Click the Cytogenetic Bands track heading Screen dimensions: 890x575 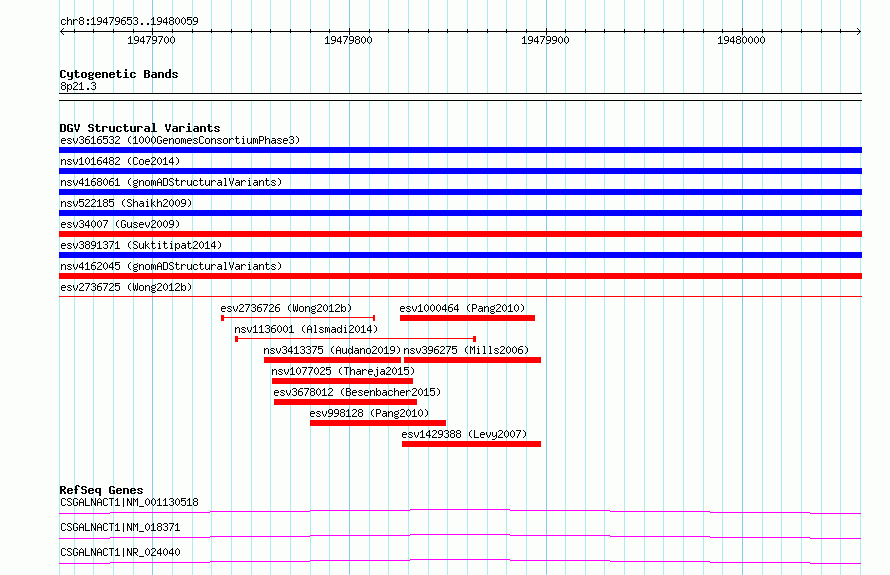point(119,74)
